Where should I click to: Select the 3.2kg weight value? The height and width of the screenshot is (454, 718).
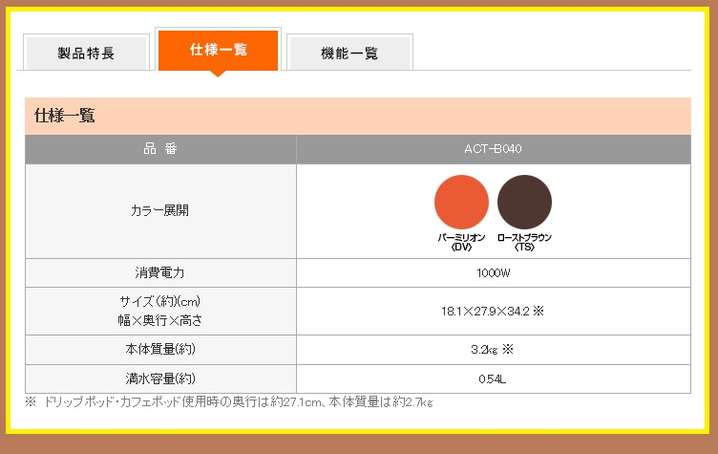click(x=487, y=349)
